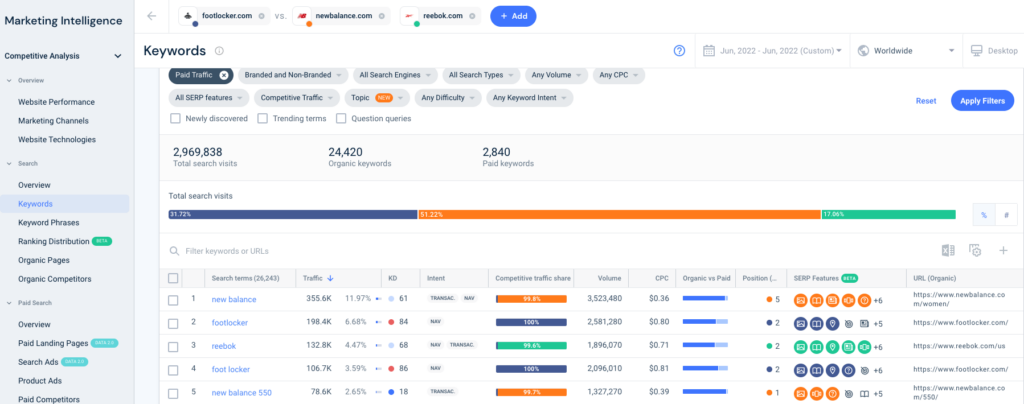Viewport: 1024px width, 404px height.
Task: Go to Organic Competitors page
Action: (54, 279)
